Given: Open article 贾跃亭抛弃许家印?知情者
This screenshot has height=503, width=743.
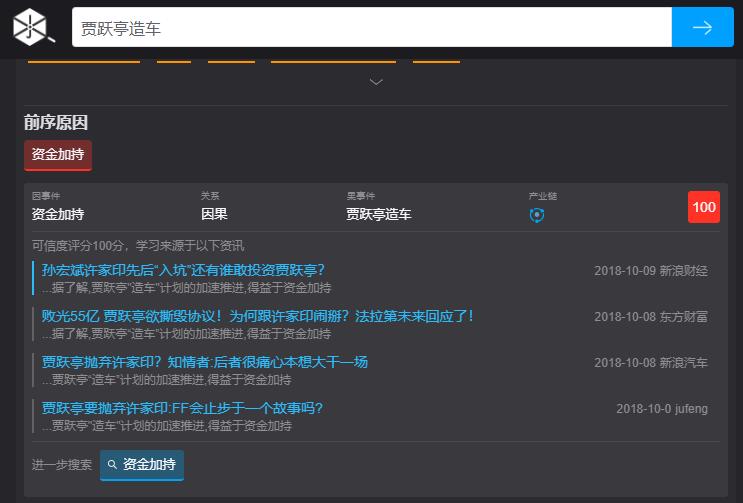Looking at the screenshot, I should click(204, 362).
